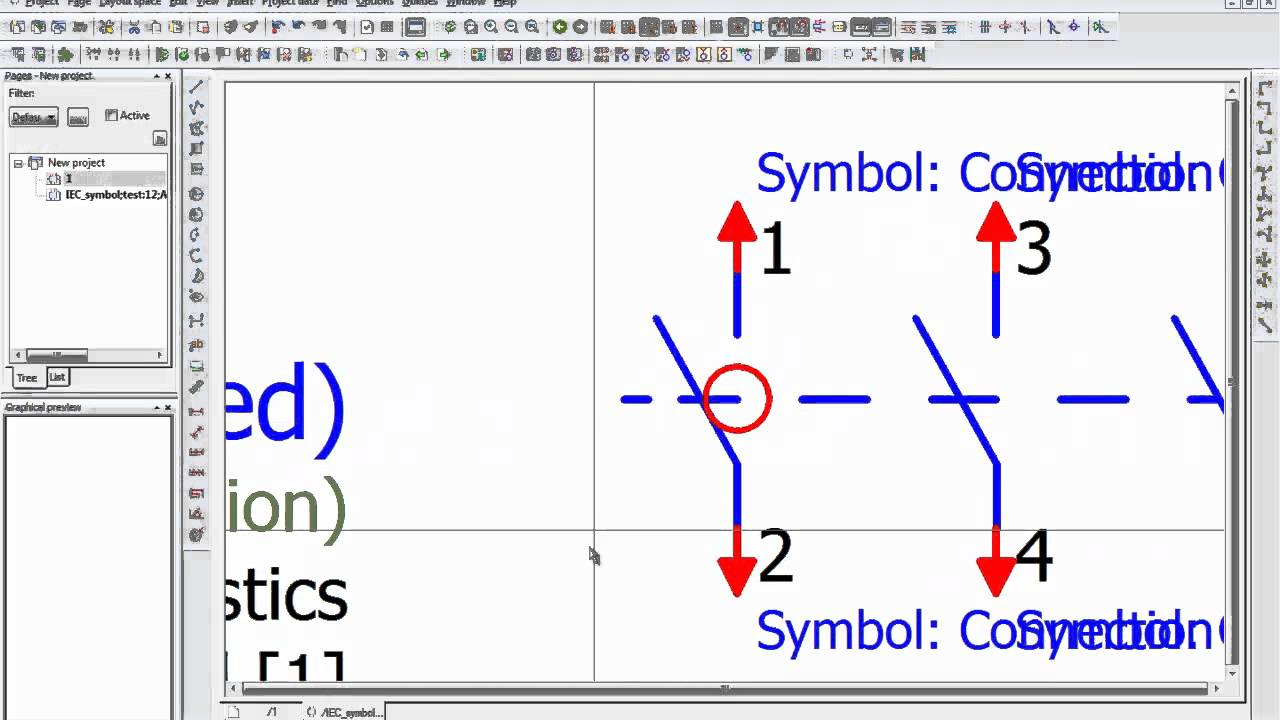The image size is (1280, 720).
Task: Select the Dimension tool in left toolbar
Action: point(197,411)
